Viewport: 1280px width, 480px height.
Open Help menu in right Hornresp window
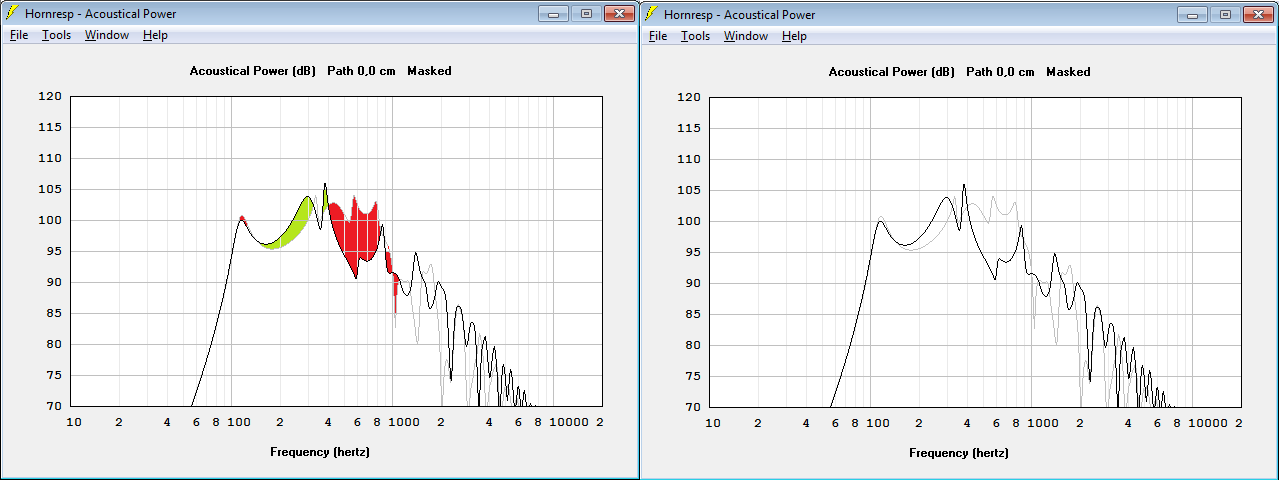pos(794,36)
